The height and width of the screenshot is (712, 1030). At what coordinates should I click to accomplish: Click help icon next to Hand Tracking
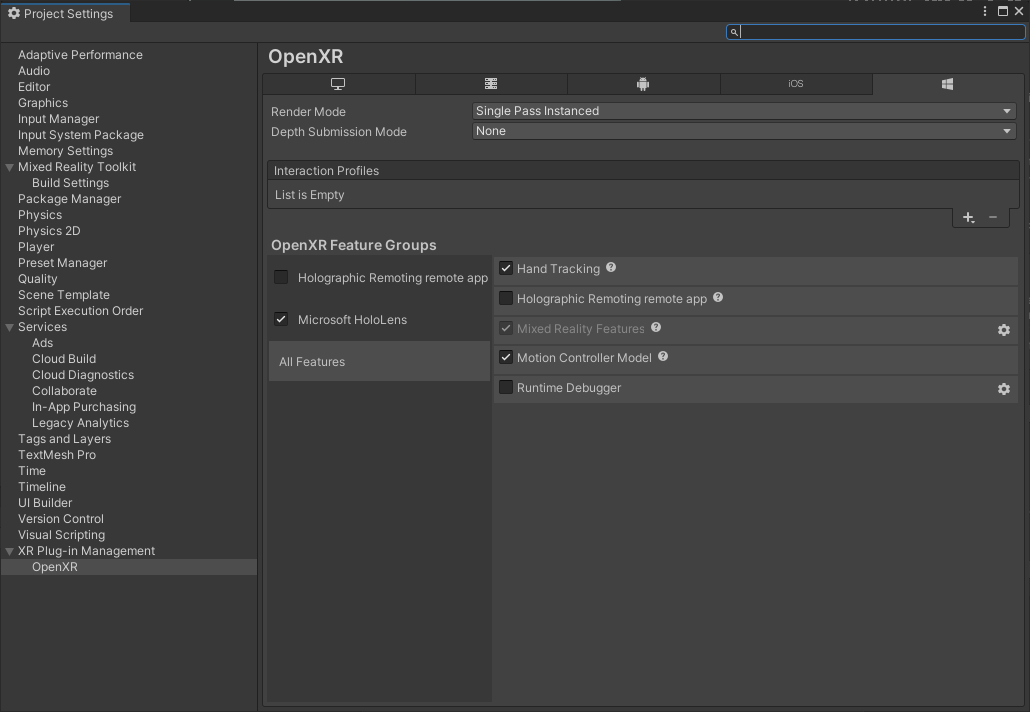click(x=611, y=268)
